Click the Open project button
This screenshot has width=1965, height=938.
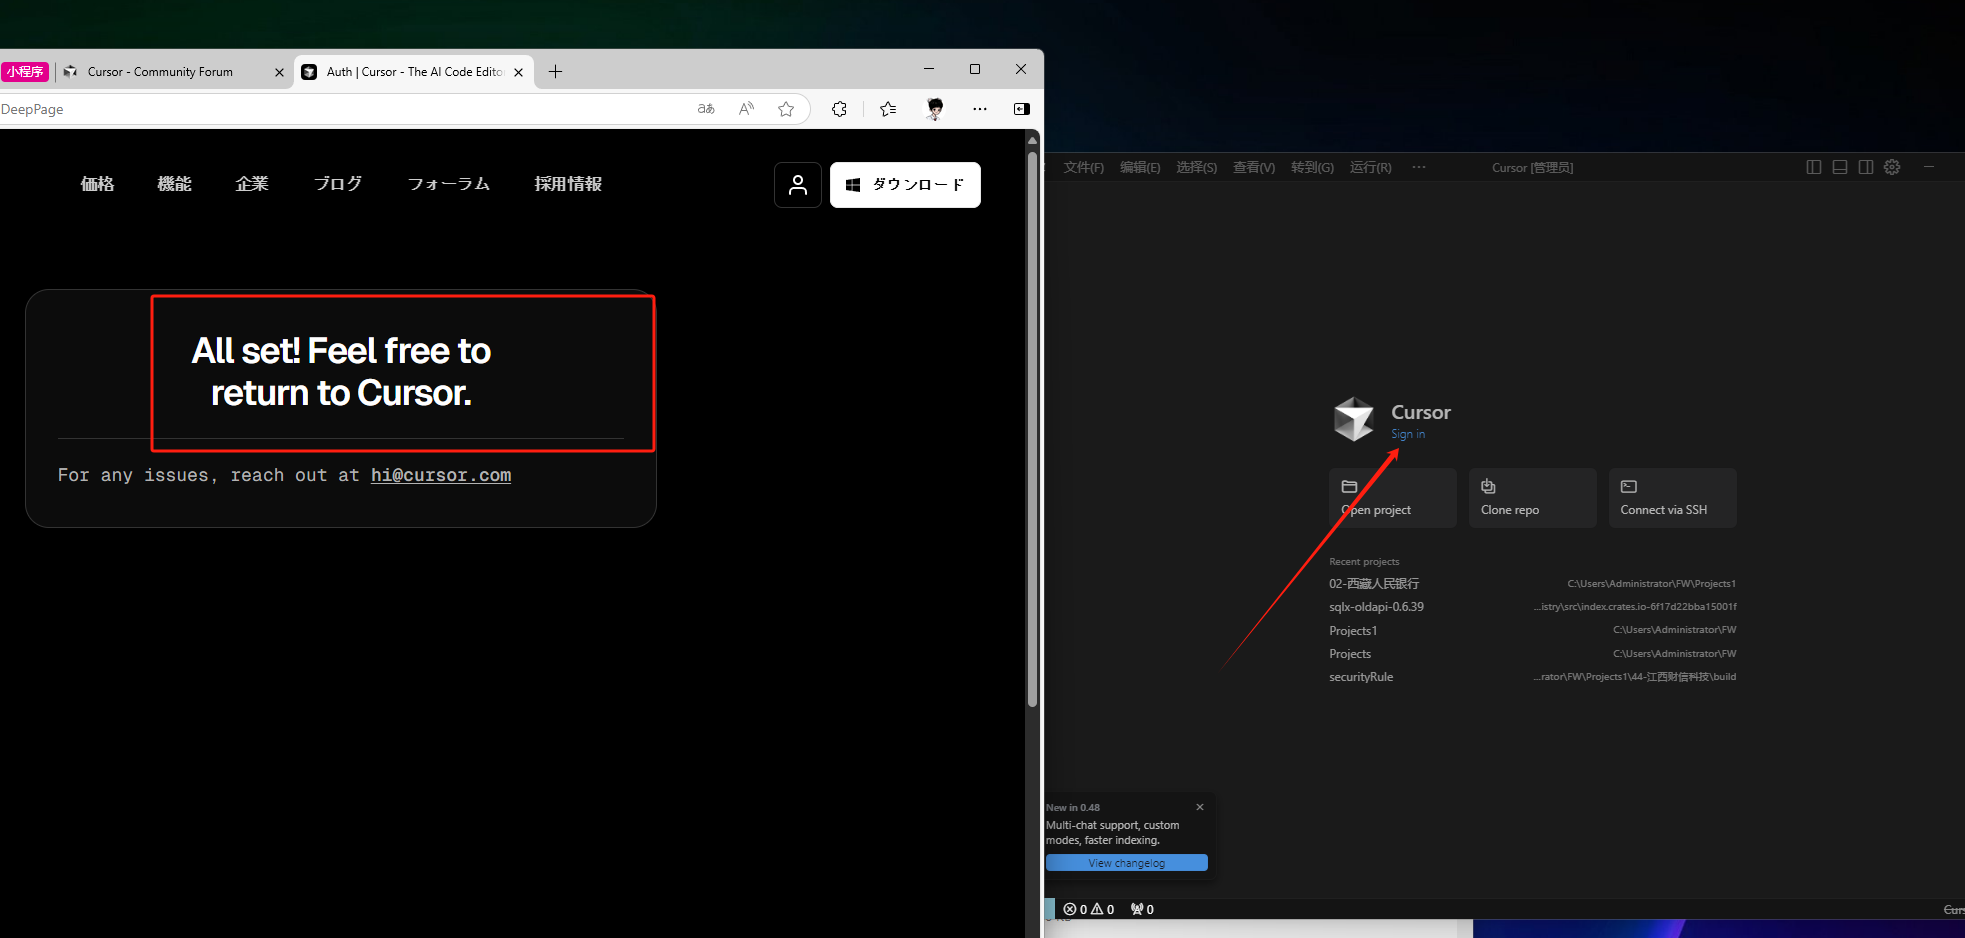click(x=1393, y=498)
